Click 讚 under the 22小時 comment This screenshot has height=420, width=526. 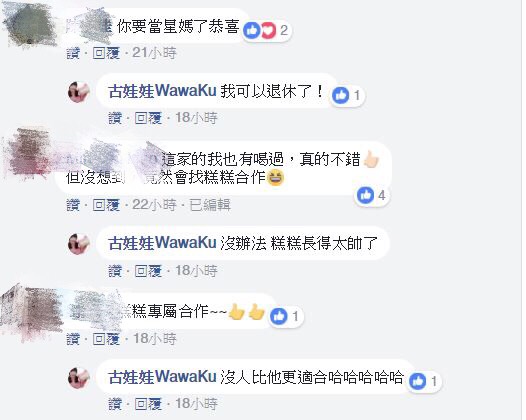click(x=73, y=205)
